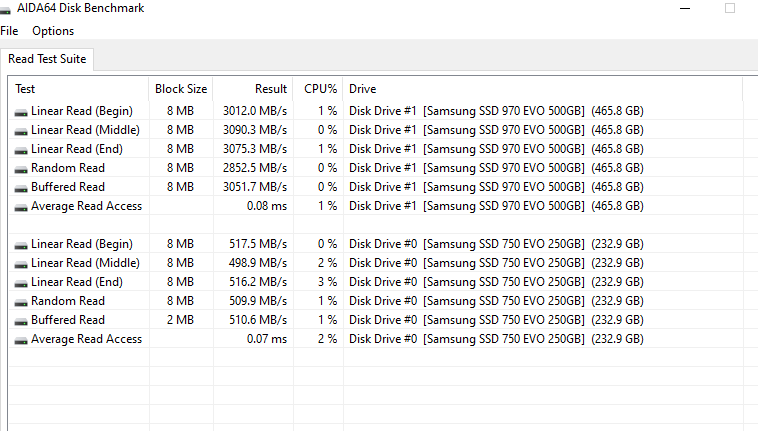Select the Read Test Suite tab
Image resolution: width=758 pixels, height=431 pixels.
pyautogui.click(x=47, y=59)
